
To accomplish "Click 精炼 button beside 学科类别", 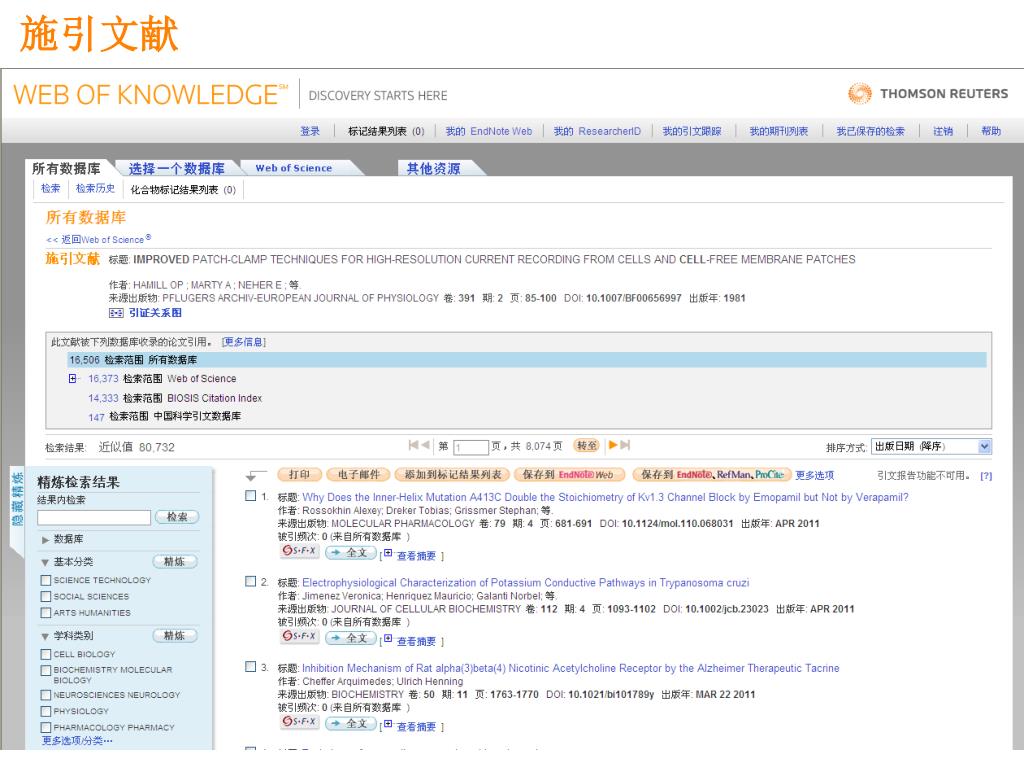I will coord(174,635).
